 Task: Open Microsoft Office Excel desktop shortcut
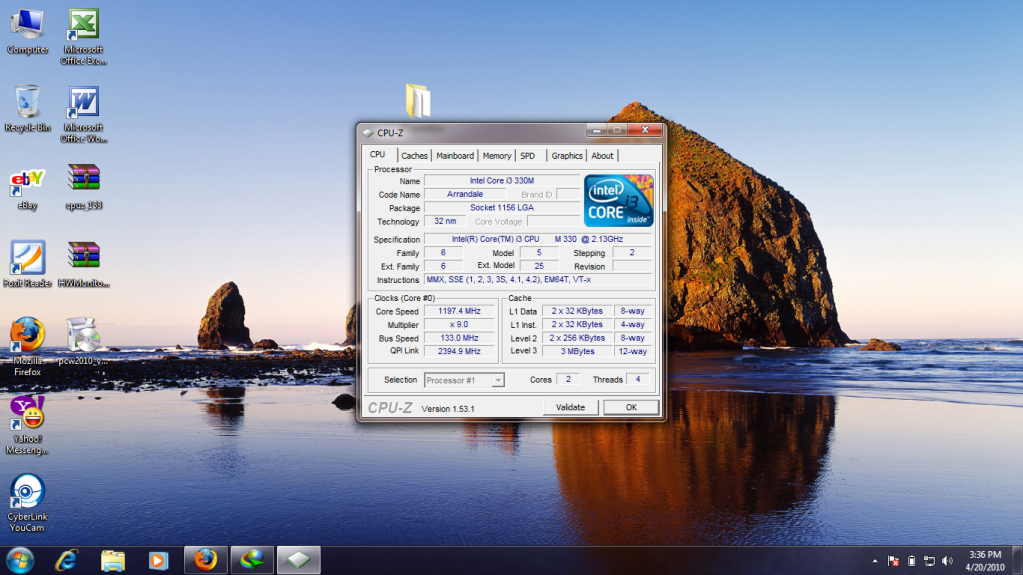[84, 37]
